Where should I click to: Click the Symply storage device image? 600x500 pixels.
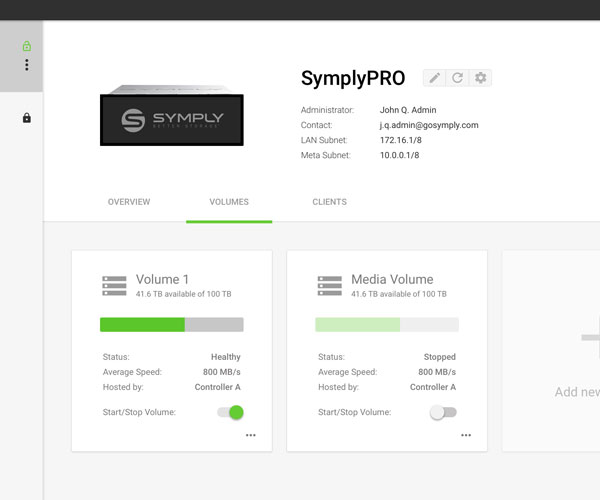pos(172,115)
